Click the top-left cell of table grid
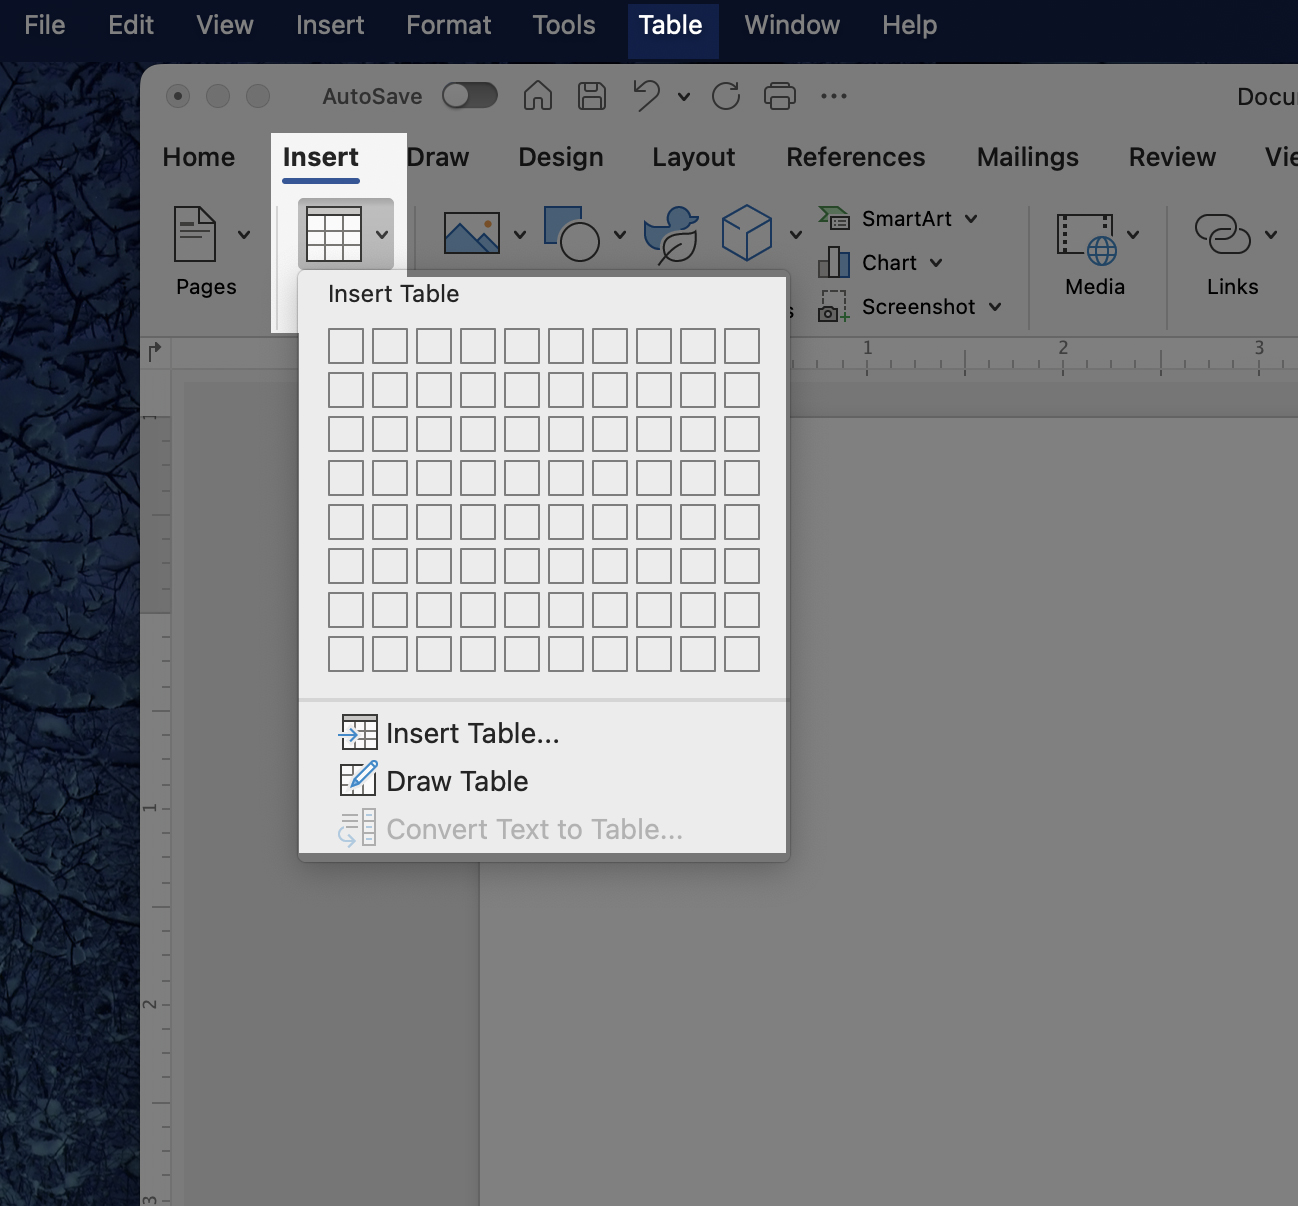Viewport: 1298px width, 1206px height. click(346, 346)
